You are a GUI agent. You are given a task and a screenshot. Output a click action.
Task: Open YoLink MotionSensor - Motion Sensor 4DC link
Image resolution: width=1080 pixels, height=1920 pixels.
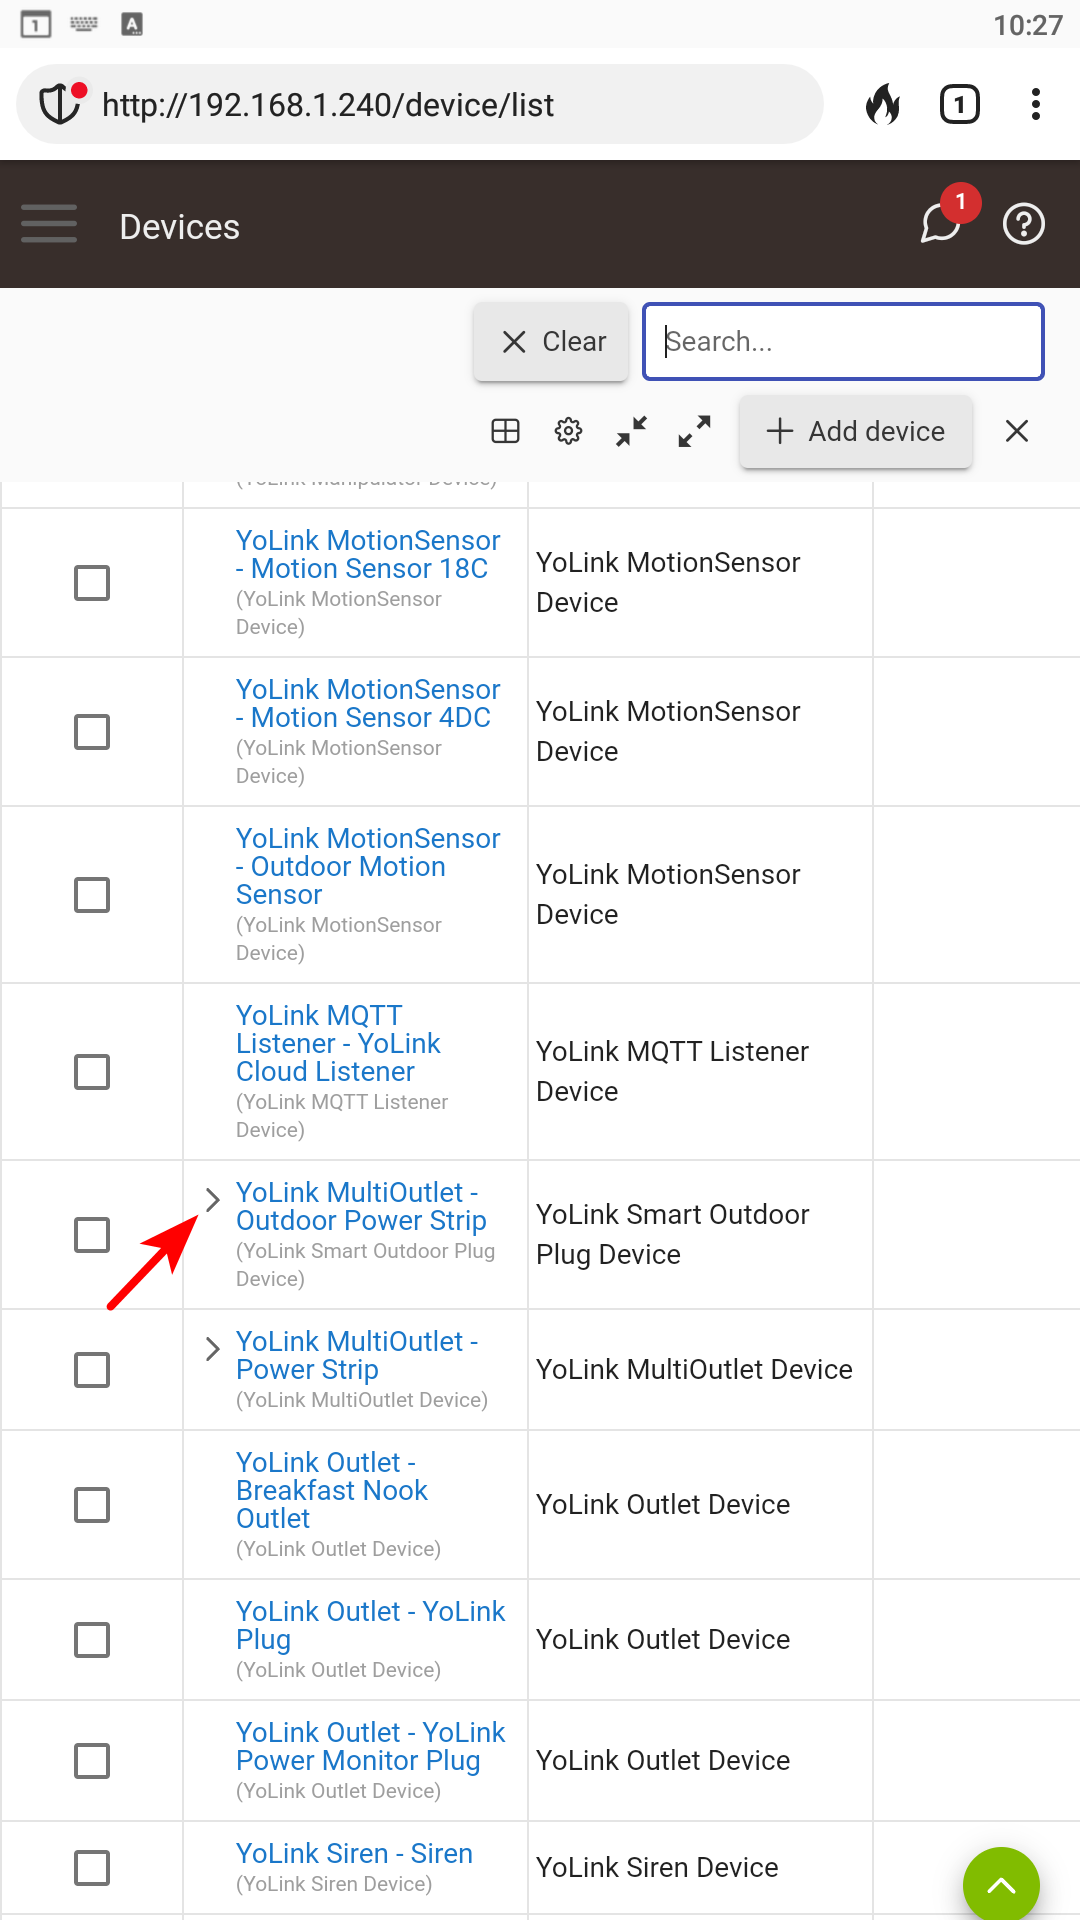[368, 704]
